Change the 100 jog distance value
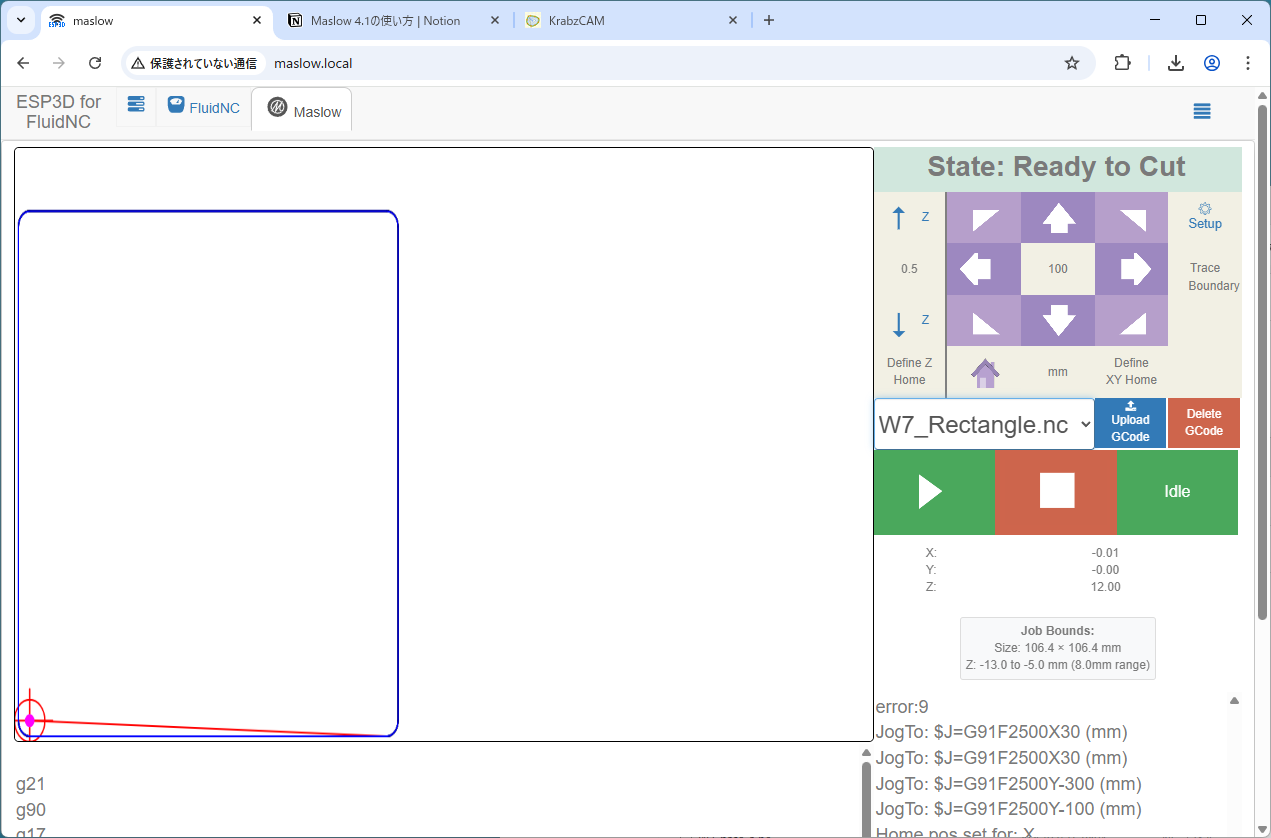 point(1058,269)
